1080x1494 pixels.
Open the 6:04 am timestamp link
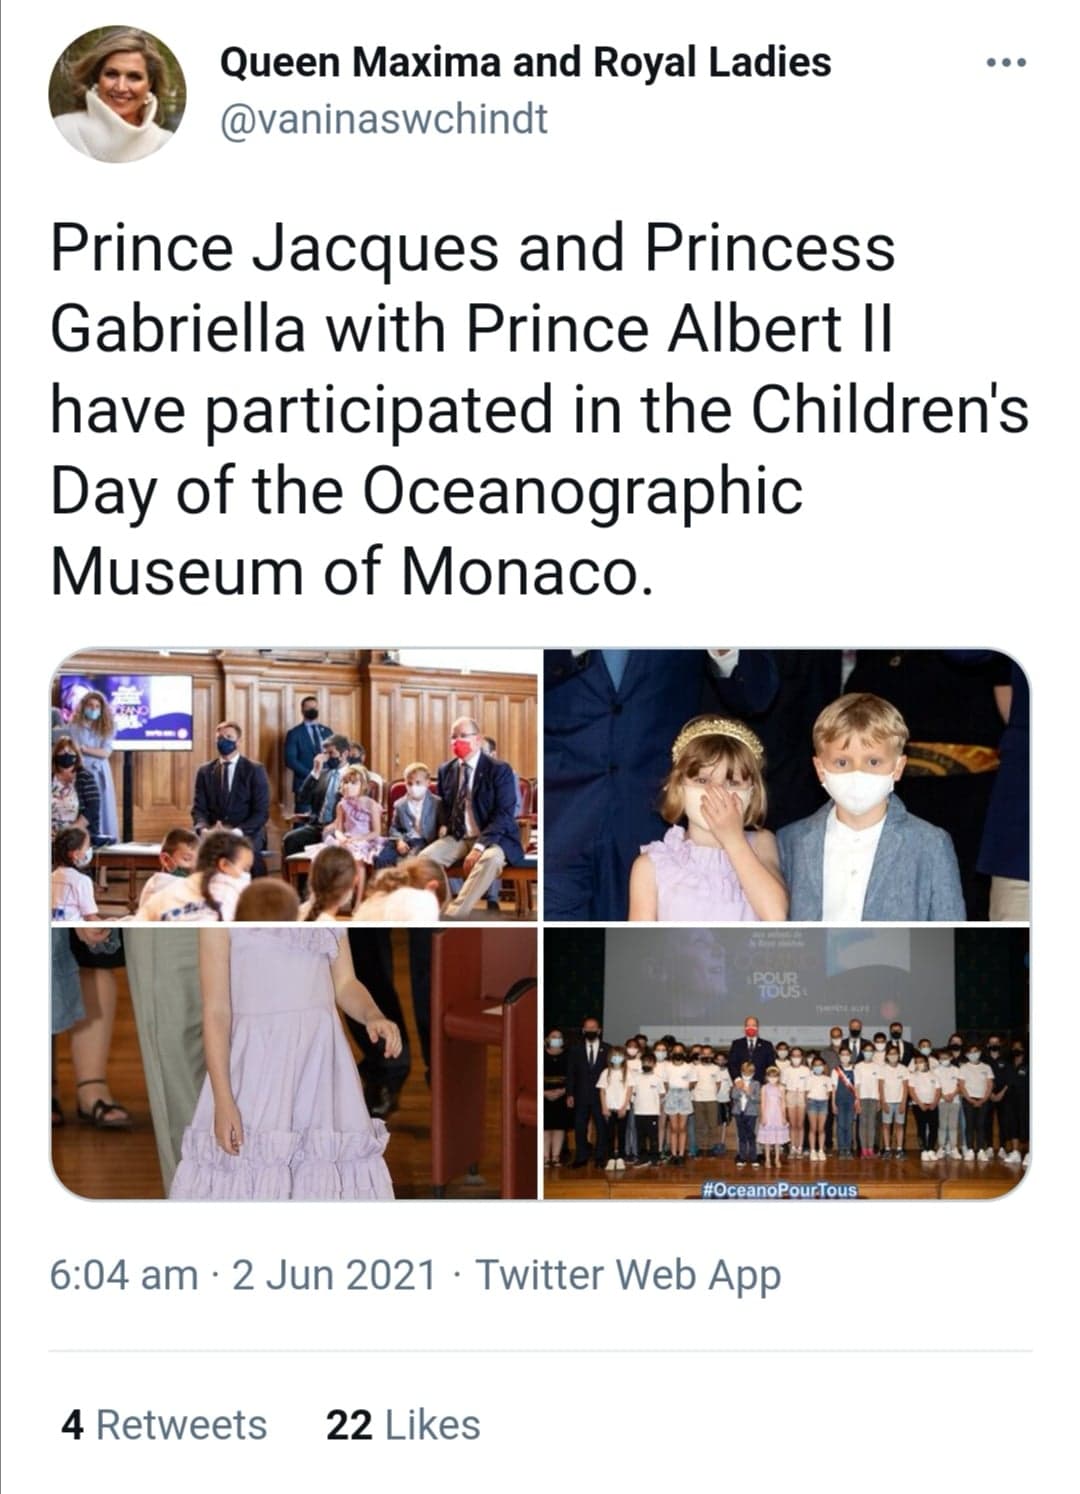124,1275
